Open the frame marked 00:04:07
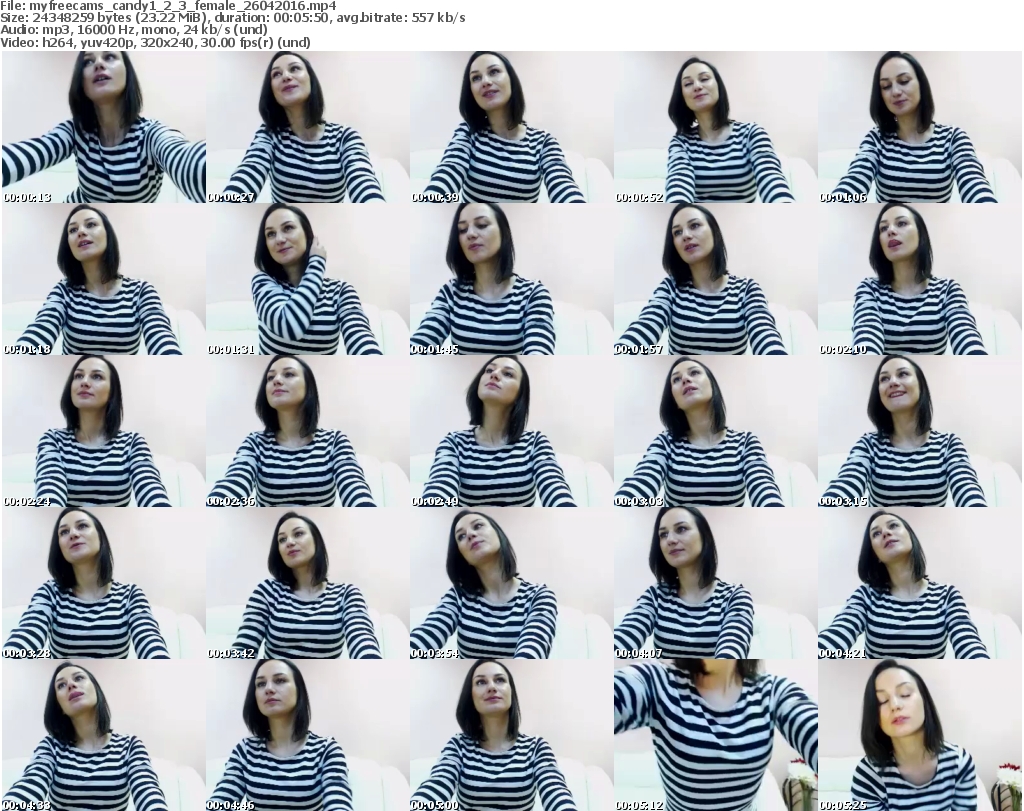This screenshot has height=811, width=1024. tap(716, 583)
